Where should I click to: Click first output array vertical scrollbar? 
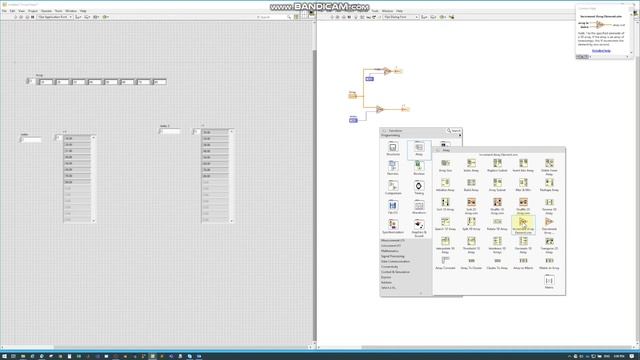93,179
